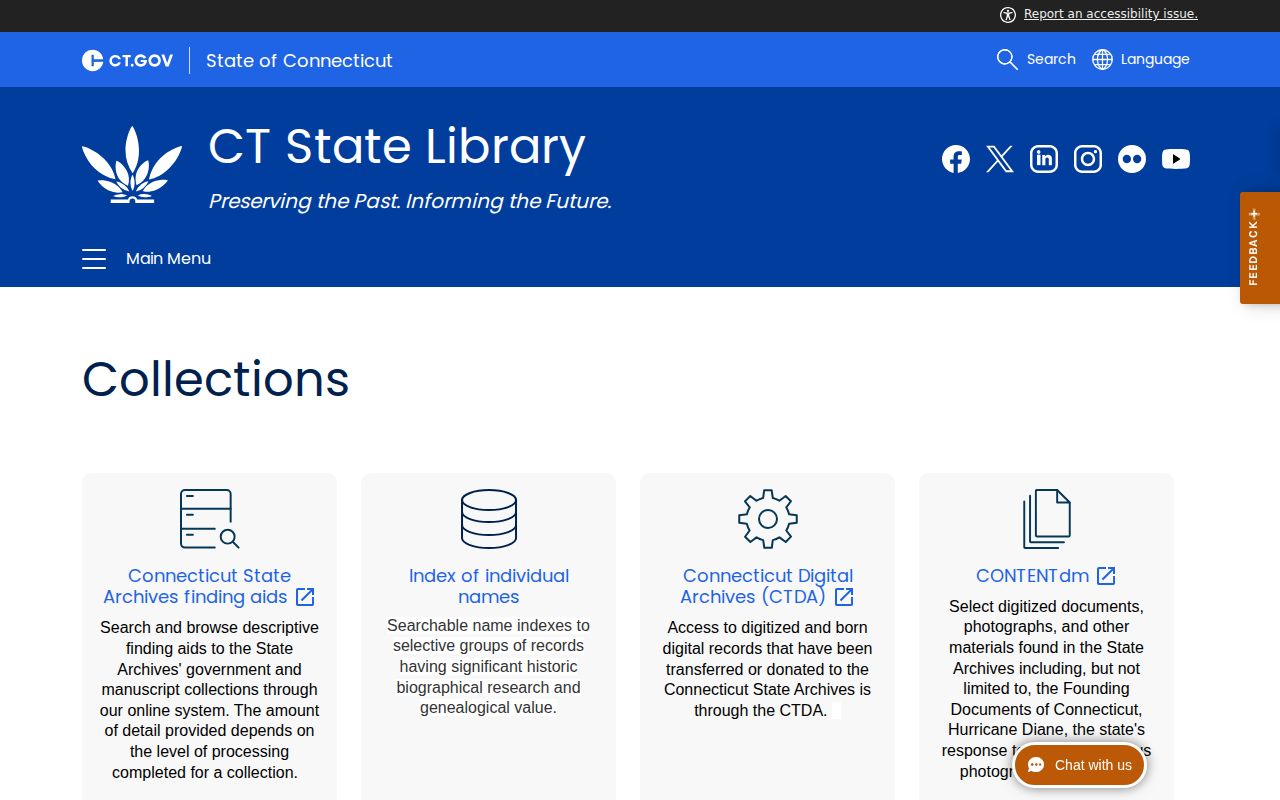1280x800 pixels.
Task: Click the CT State Library title
Action: [397, 147]
